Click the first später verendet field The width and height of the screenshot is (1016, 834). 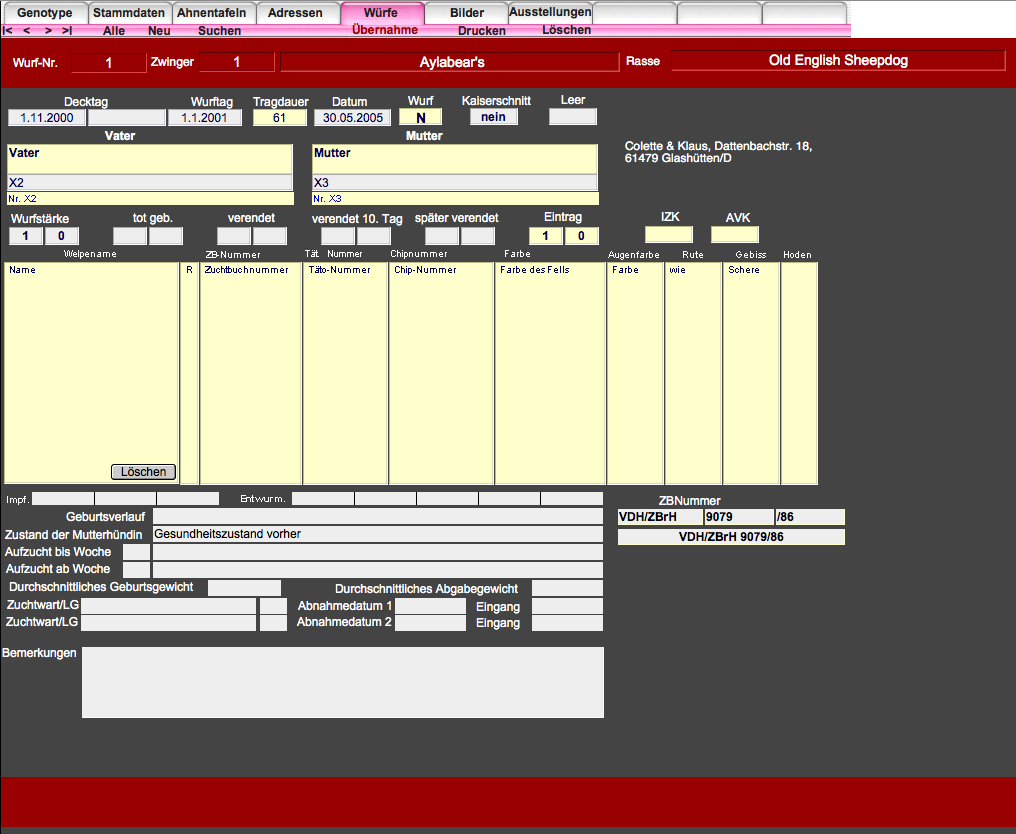point(441,236)
